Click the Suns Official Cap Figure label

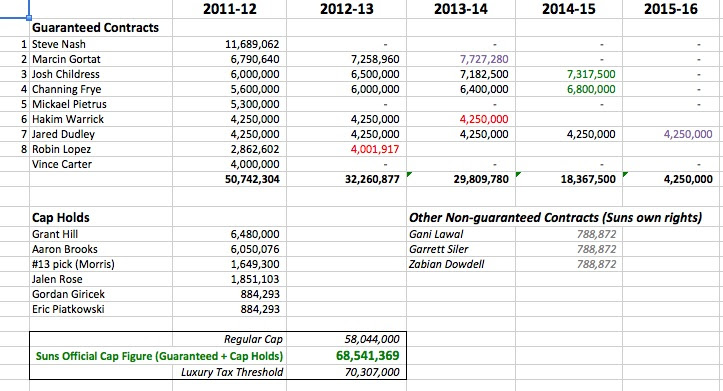[x=158, y=356]
